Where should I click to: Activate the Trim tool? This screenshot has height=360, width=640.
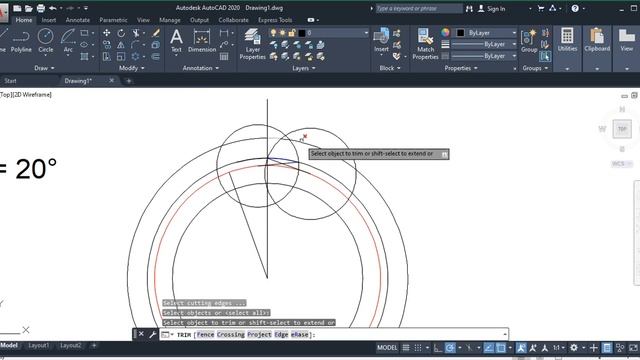pos(136,33)
